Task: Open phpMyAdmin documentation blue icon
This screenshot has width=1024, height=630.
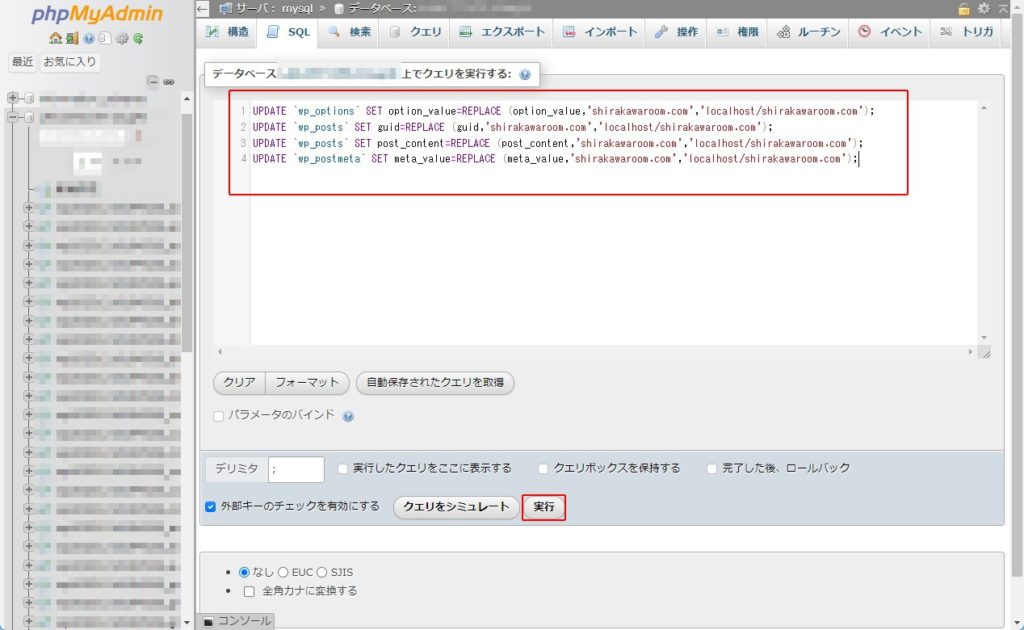Action: [x=88, y=39]
